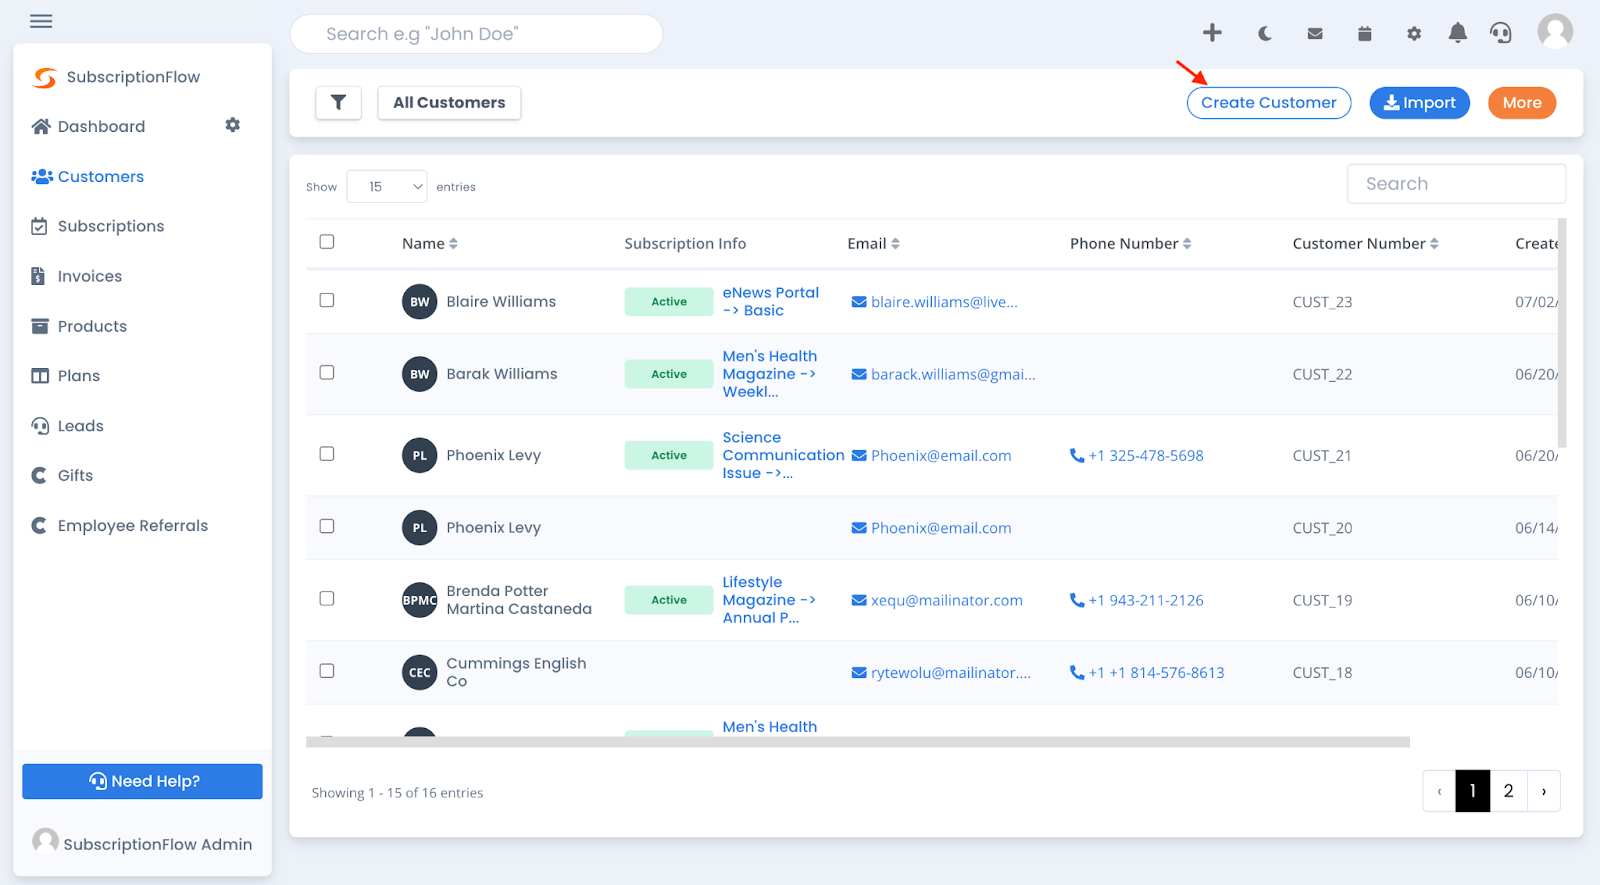Open Invoices in the sidebar
The height and width of the screenshot is (885, 1600).
click(x=89, y=276)
